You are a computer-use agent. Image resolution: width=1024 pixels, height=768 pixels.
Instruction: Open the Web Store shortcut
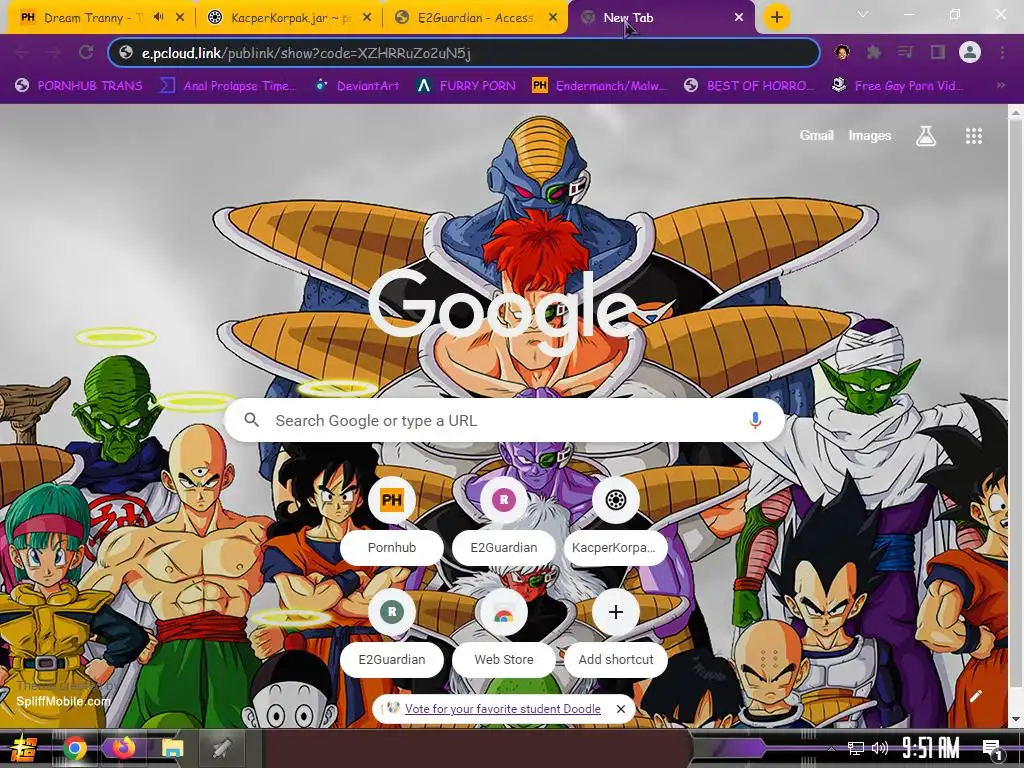tap(504, 631)
